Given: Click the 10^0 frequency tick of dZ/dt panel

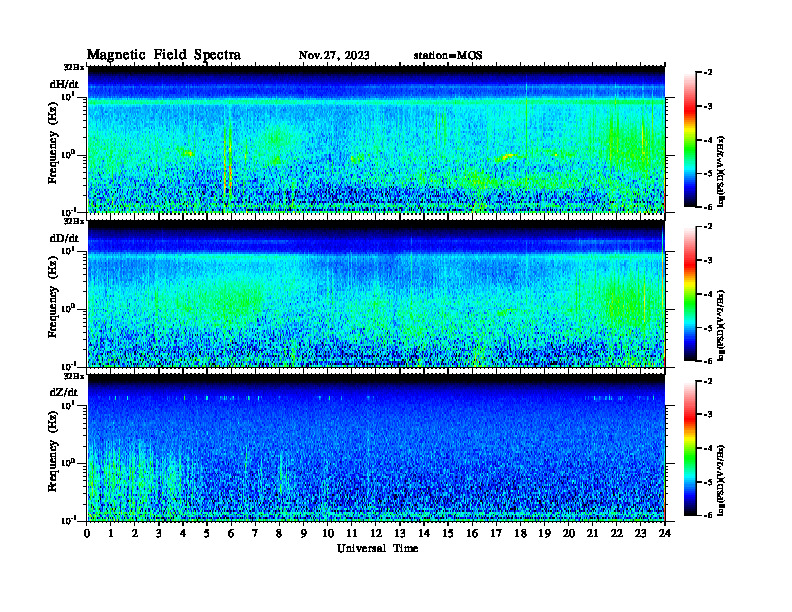Looking at the screenshot, I should click(68, 463).
